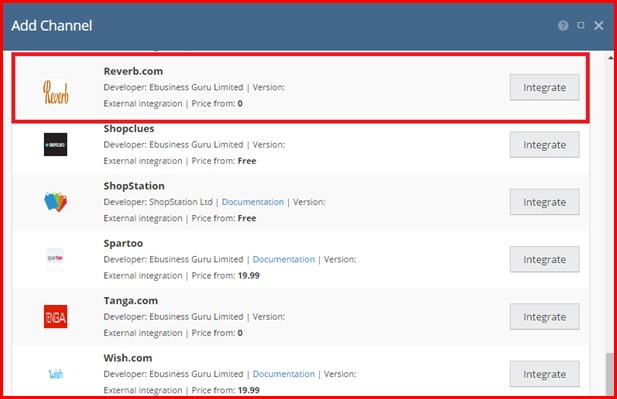Select the Spartoo title text
This screenshot has width=617, height=399.
point(123,243)
